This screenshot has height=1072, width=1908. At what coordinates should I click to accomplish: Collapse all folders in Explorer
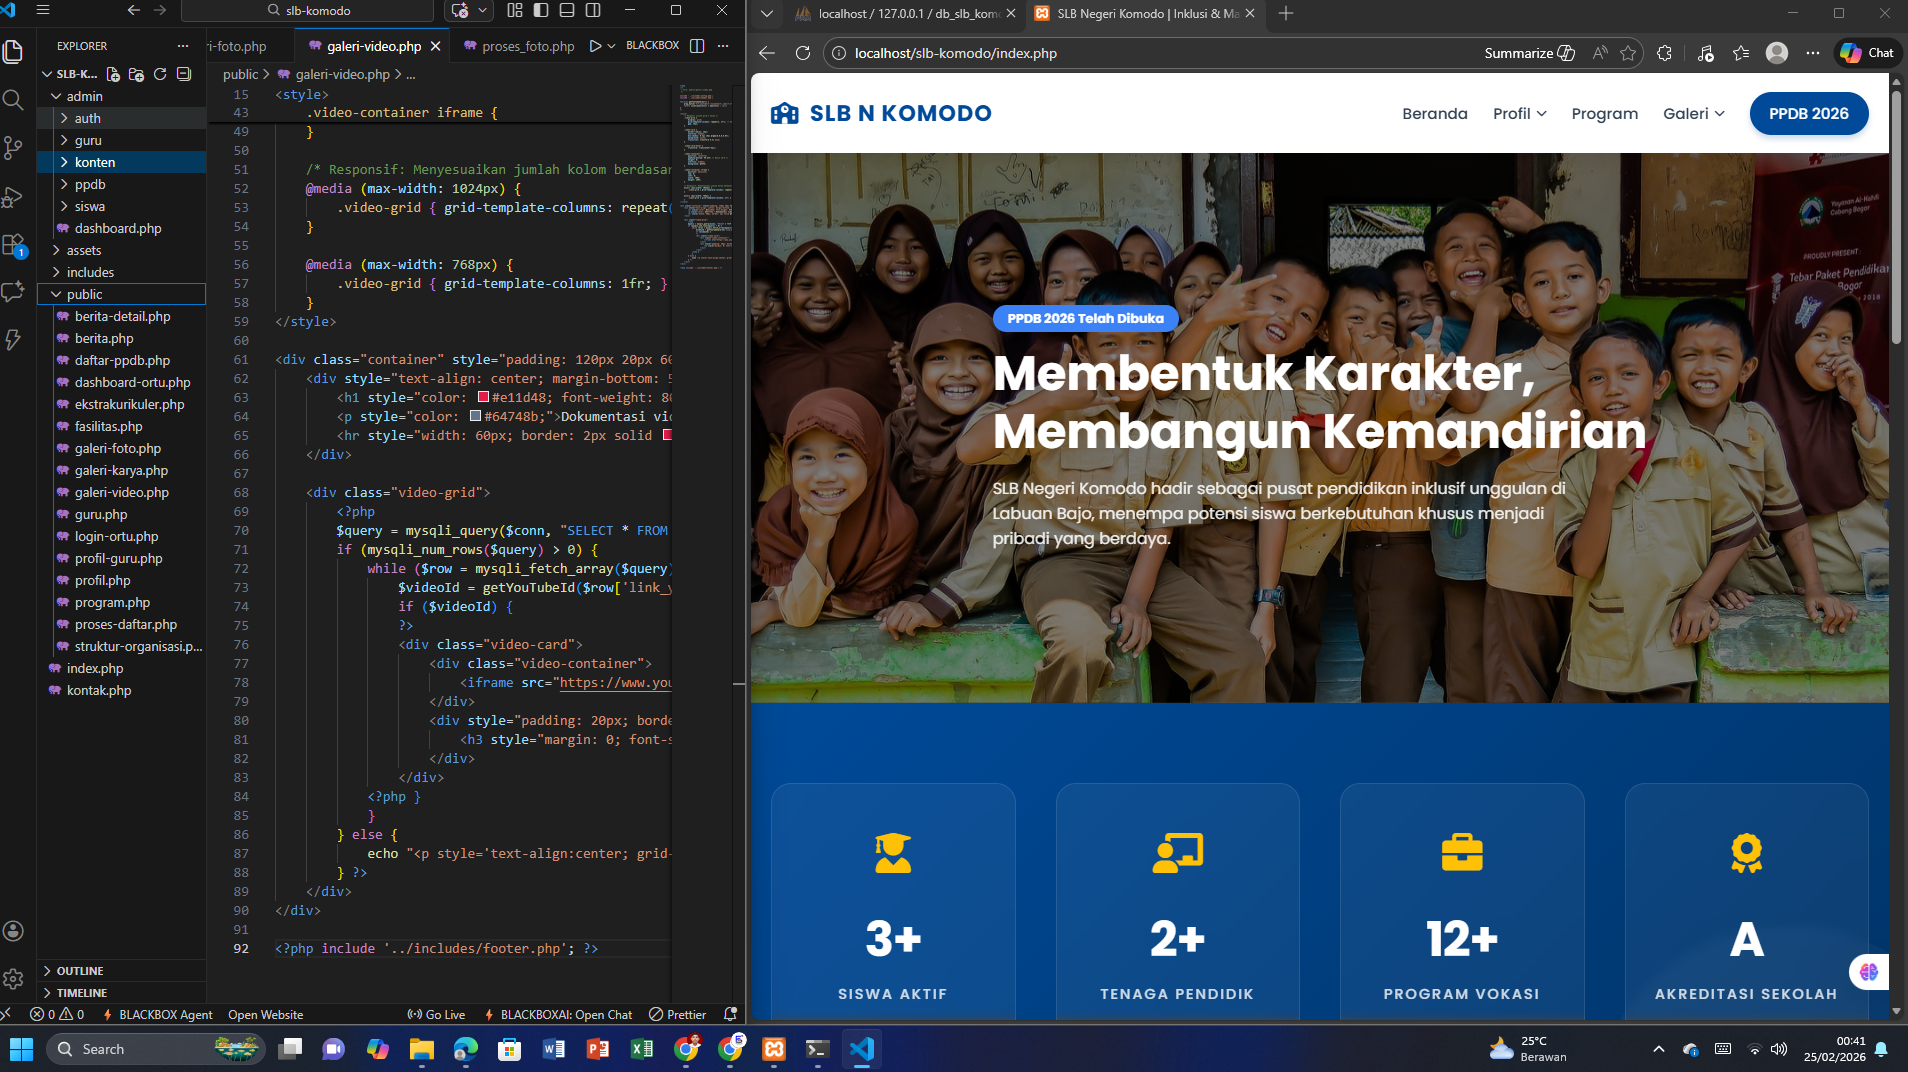click(x=184, y=74)
